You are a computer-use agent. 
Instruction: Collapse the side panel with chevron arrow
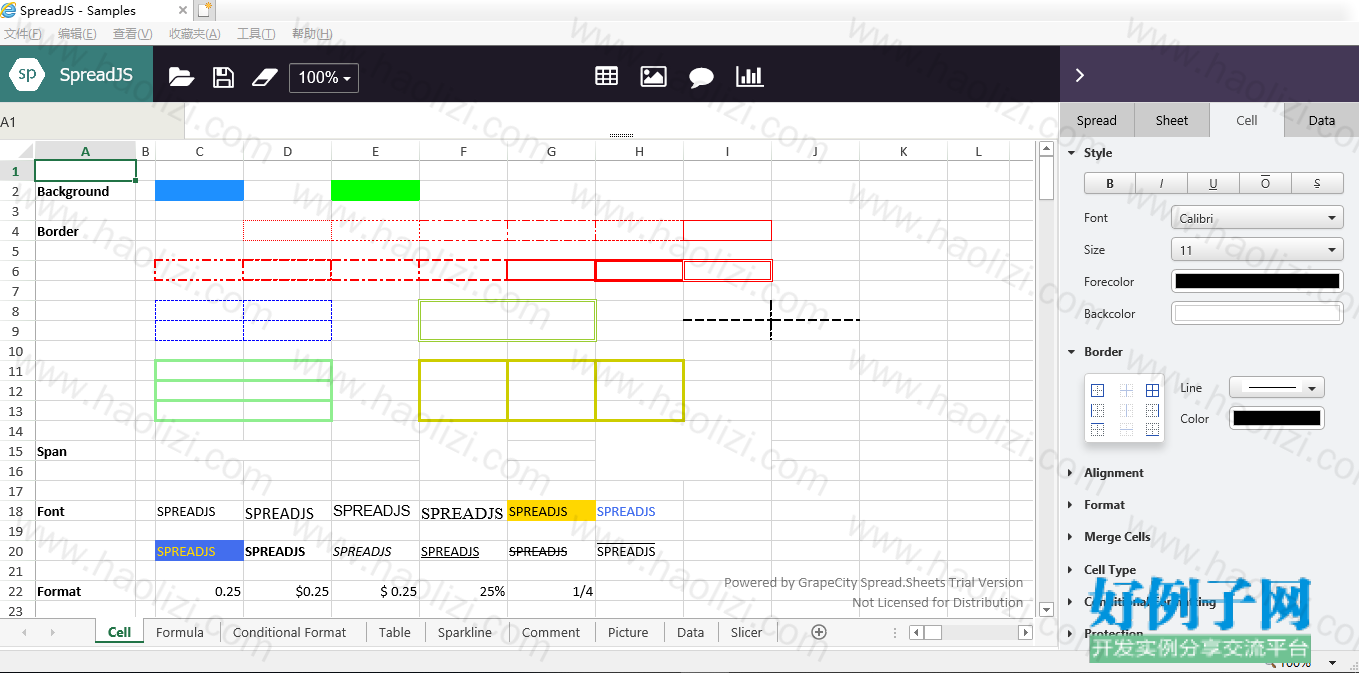[x=1079, y=75]
